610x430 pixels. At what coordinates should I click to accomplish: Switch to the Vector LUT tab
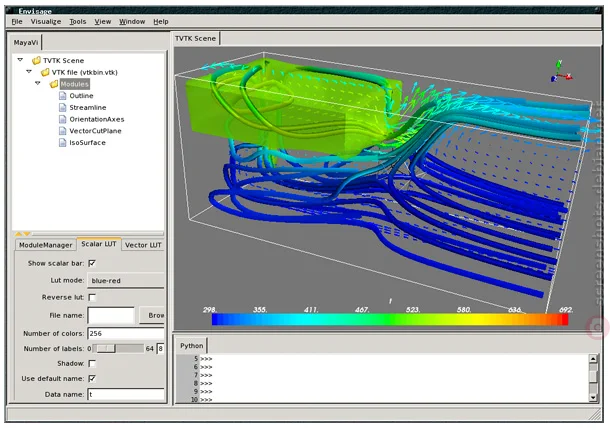click(143, 245)
